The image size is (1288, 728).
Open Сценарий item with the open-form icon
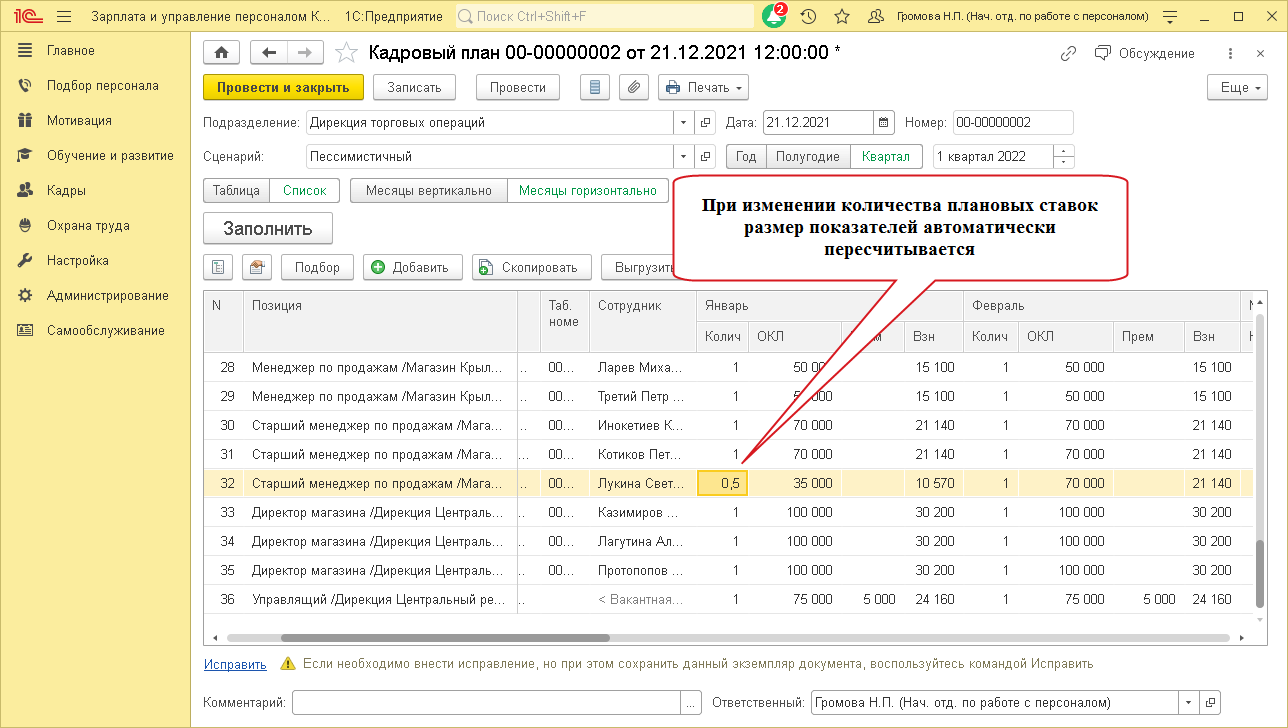point(705,157)
